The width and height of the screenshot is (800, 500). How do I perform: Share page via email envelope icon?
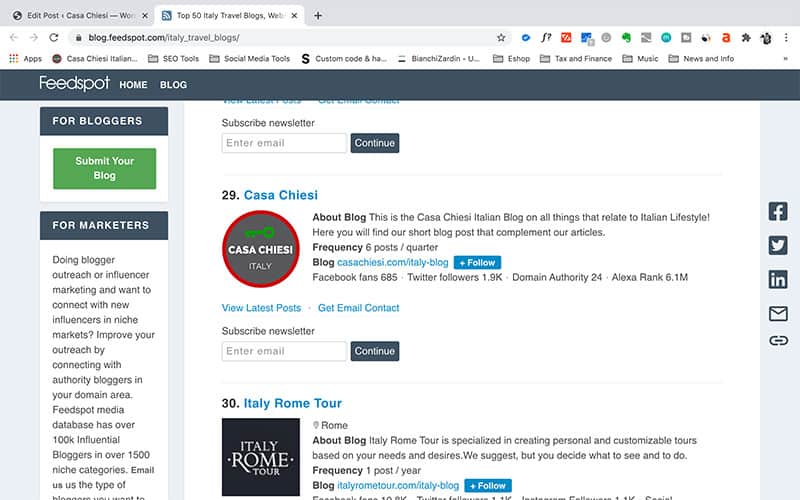coord(778,313)
